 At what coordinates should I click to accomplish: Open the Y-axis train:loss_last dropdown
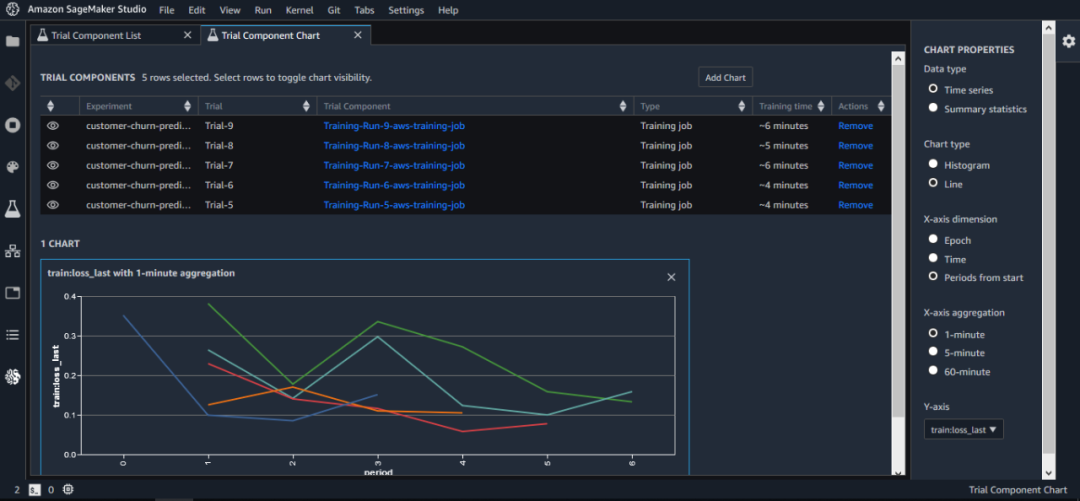[964, 429]
